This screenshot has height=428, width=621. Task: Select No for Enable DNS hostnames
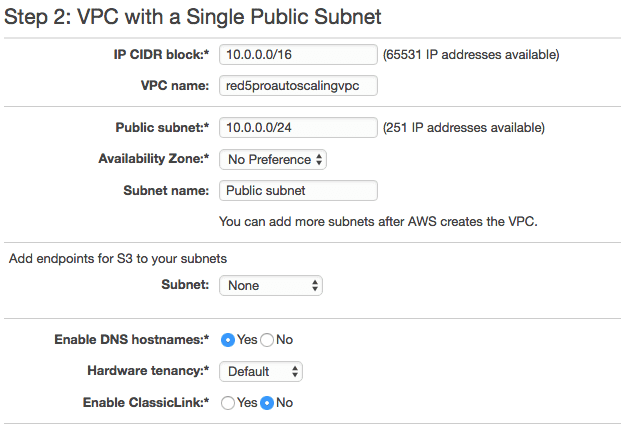(267, 340)
